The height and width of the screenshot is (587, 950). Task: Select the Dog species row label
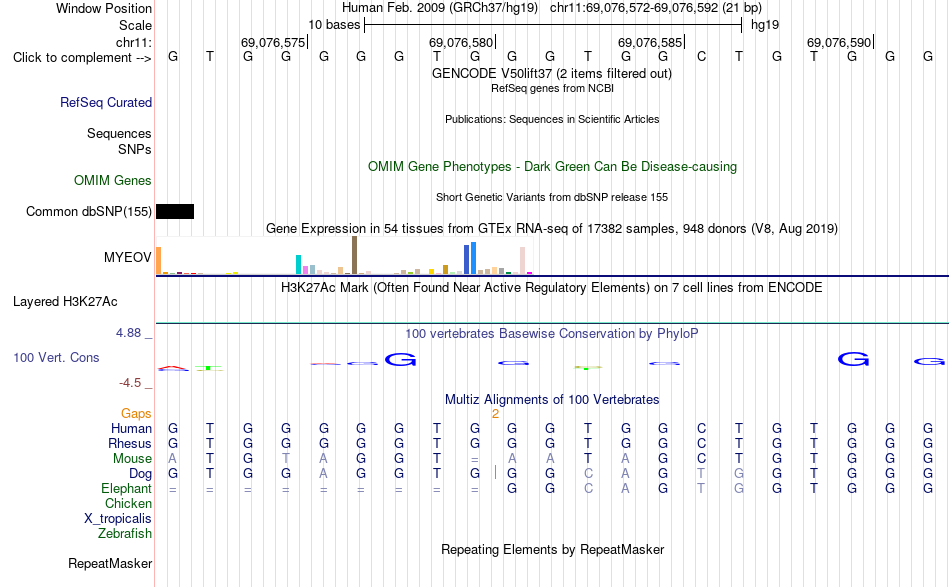(141, 474)
